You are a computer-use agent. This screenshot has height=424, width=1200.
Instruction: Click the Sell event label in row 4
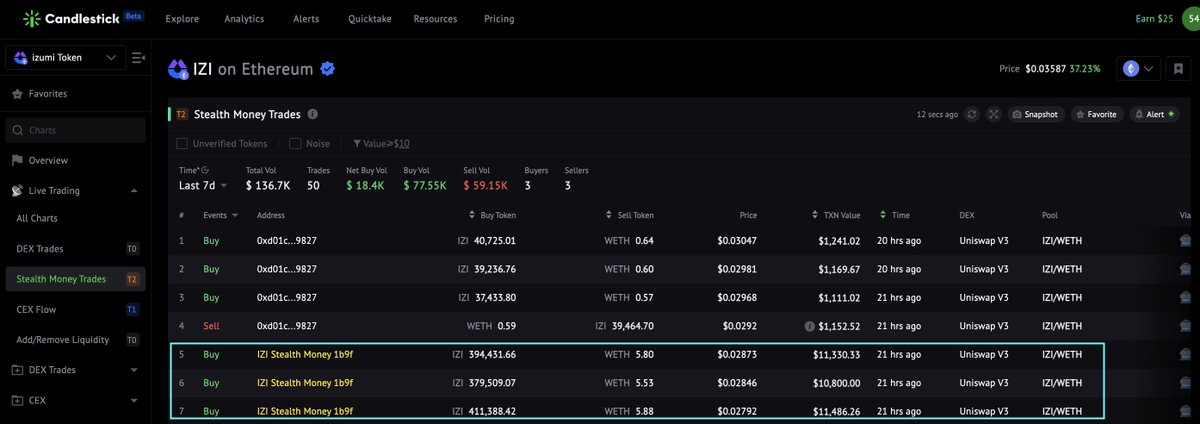211,326
